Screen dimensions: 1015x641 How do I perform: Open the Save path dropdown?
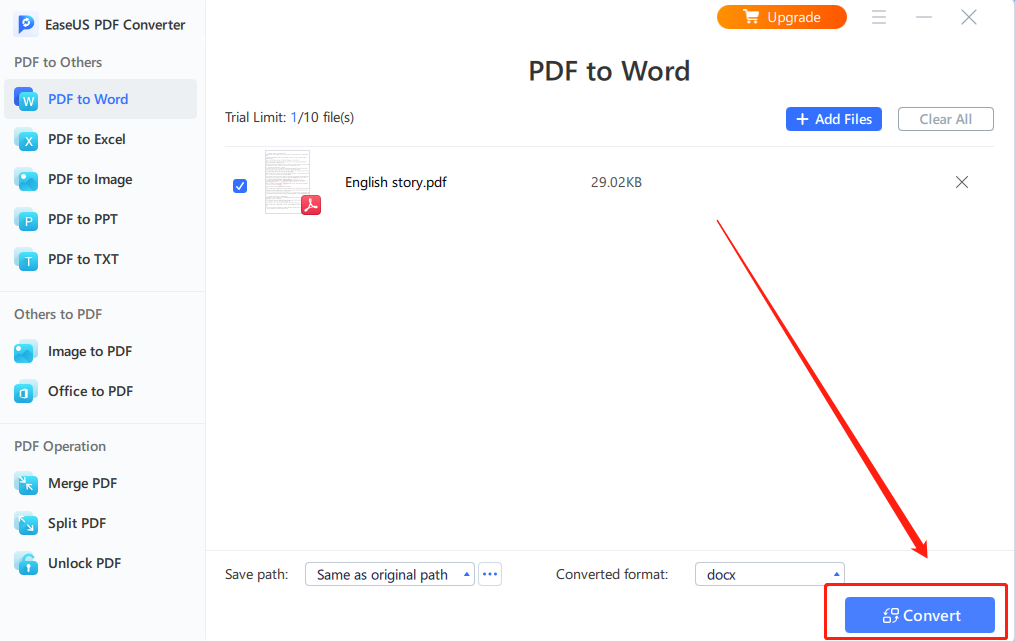[x=390, y=574]
